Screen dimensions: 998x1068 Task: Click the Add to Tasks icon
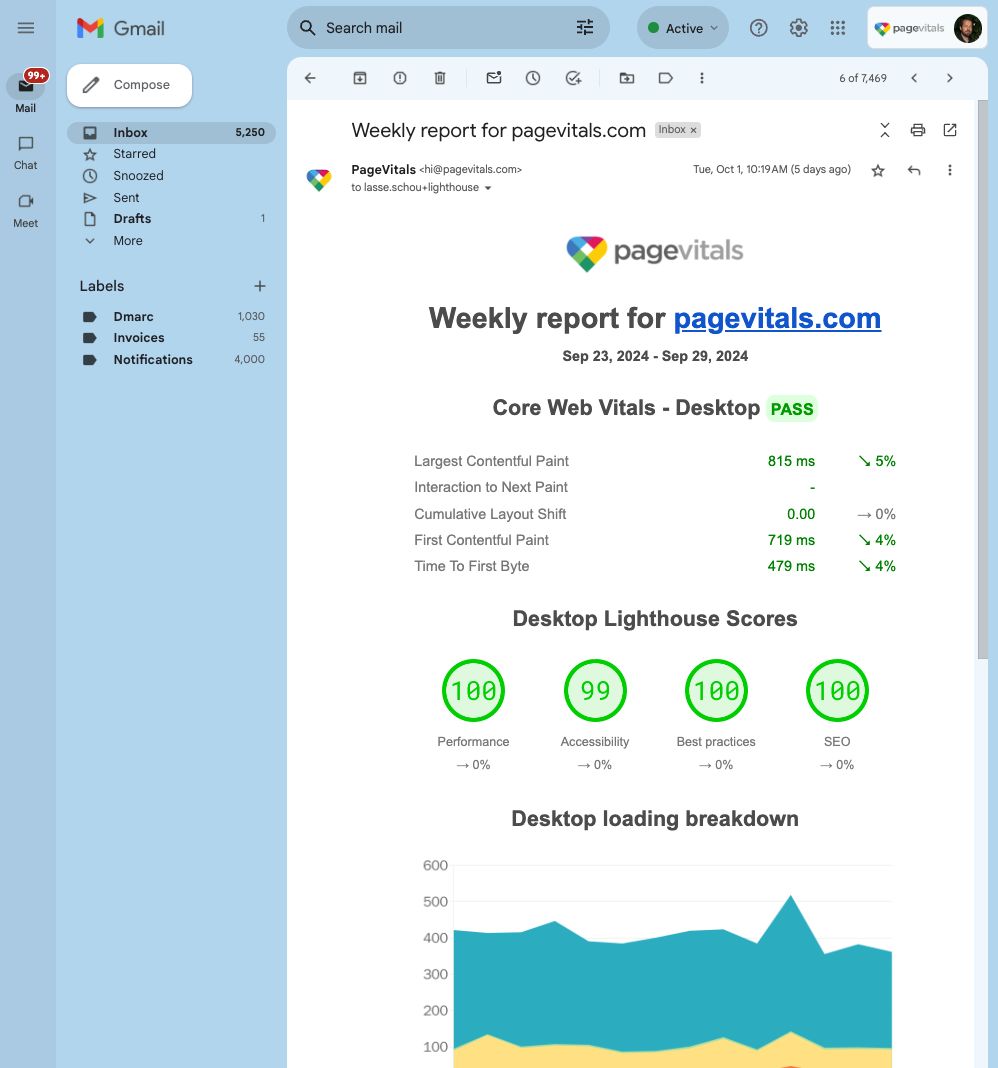pyautogui.click(x=573, y=78)
